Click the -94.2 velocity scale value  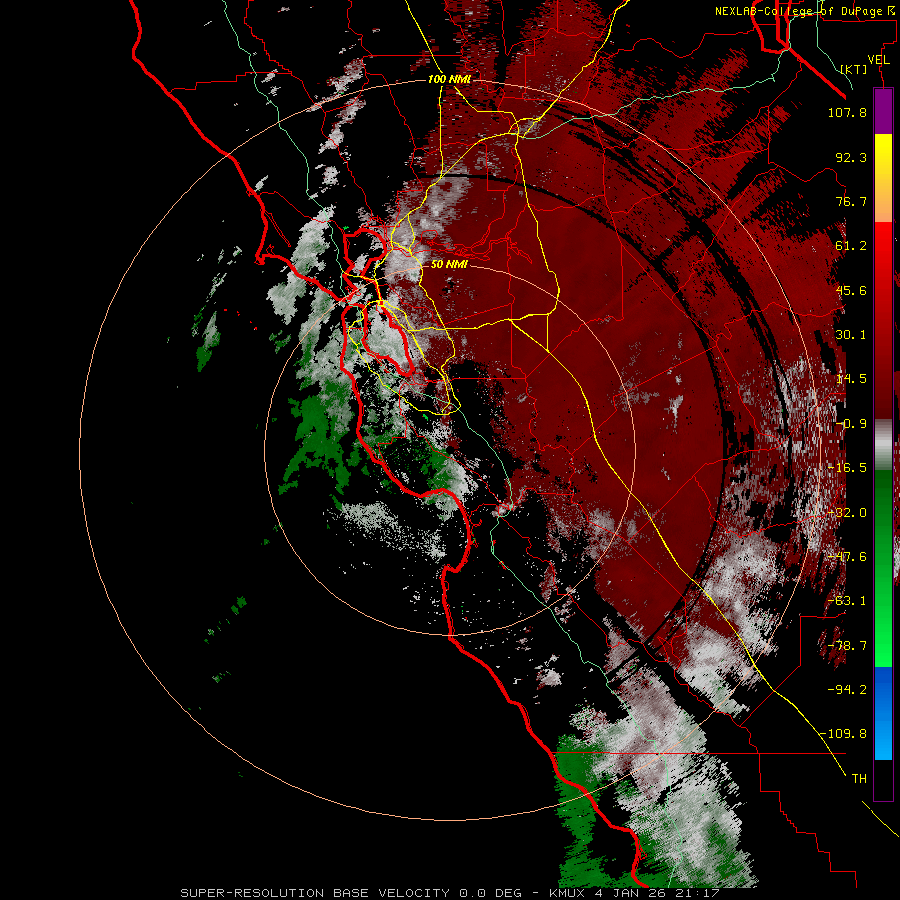click(x=847, y=690)
